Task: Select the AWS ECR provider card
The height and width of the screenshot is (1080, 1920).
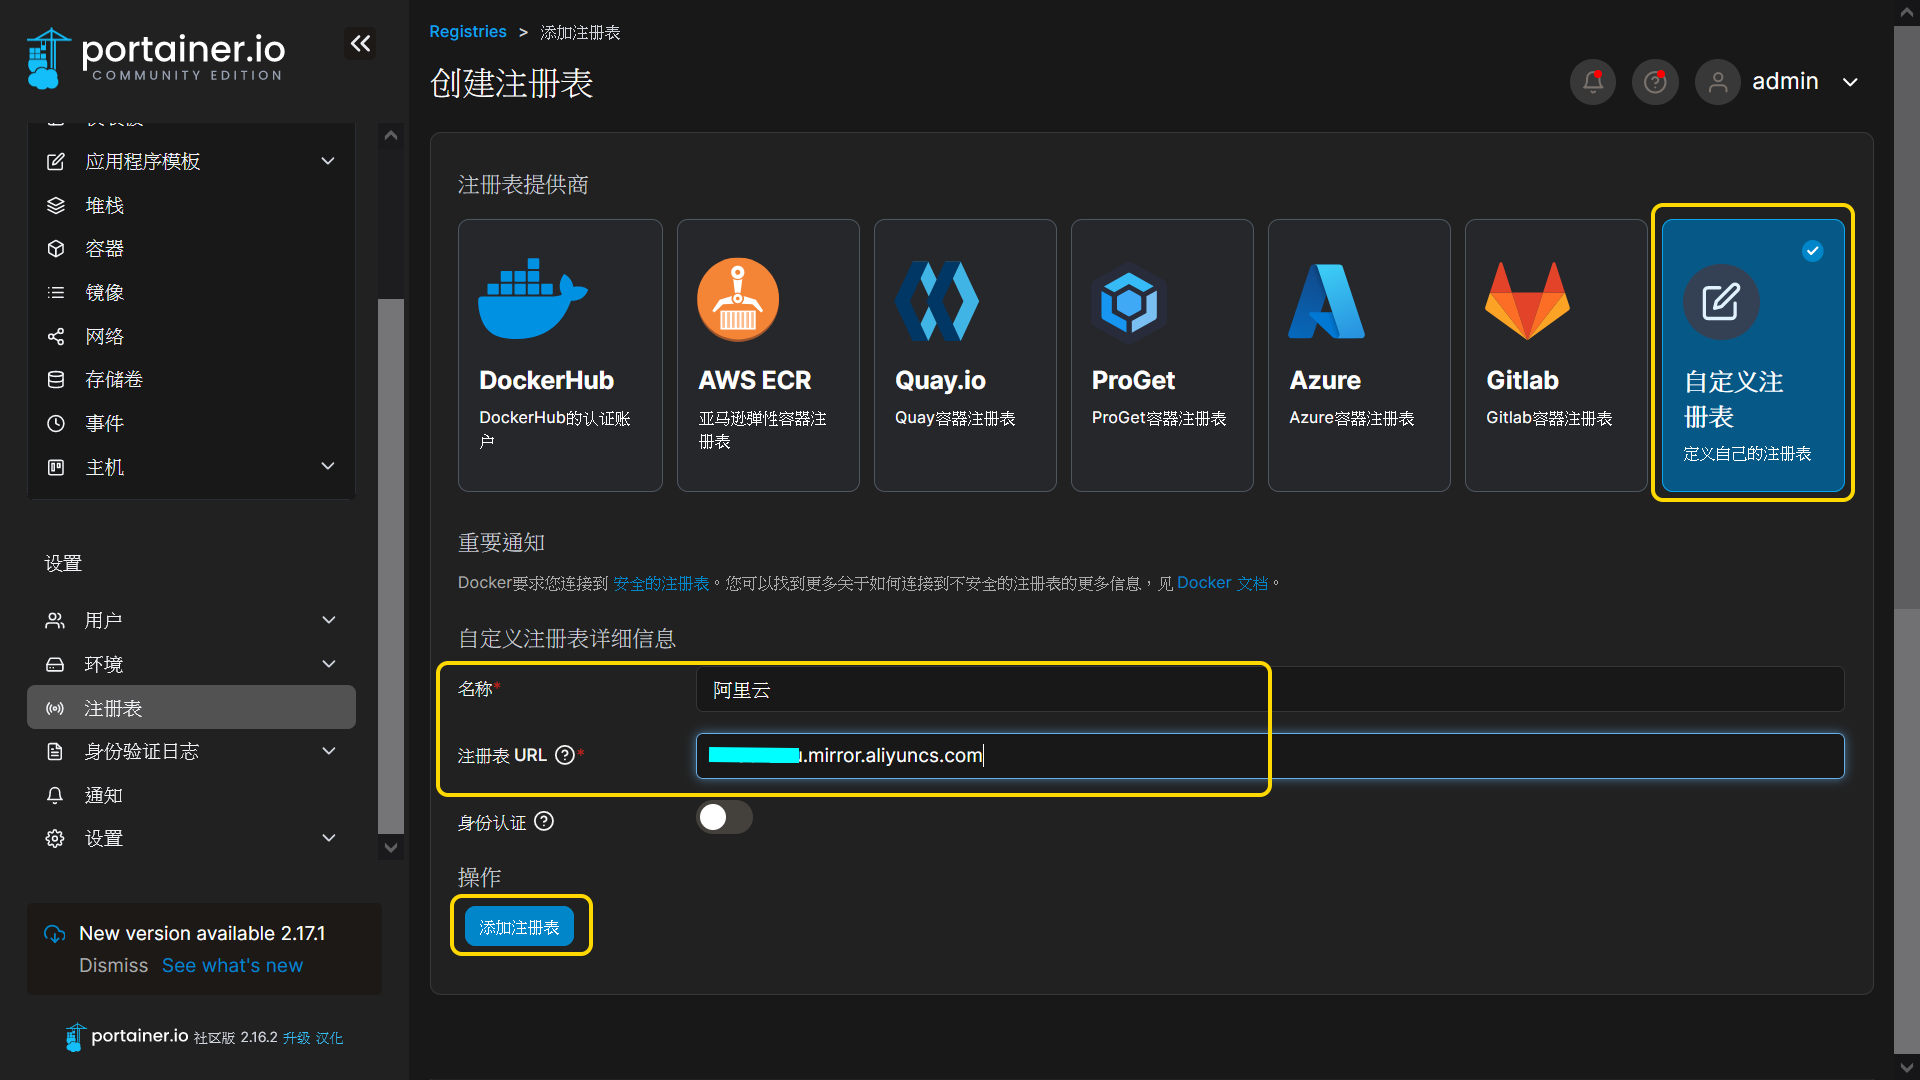Action: pos(768,355)
